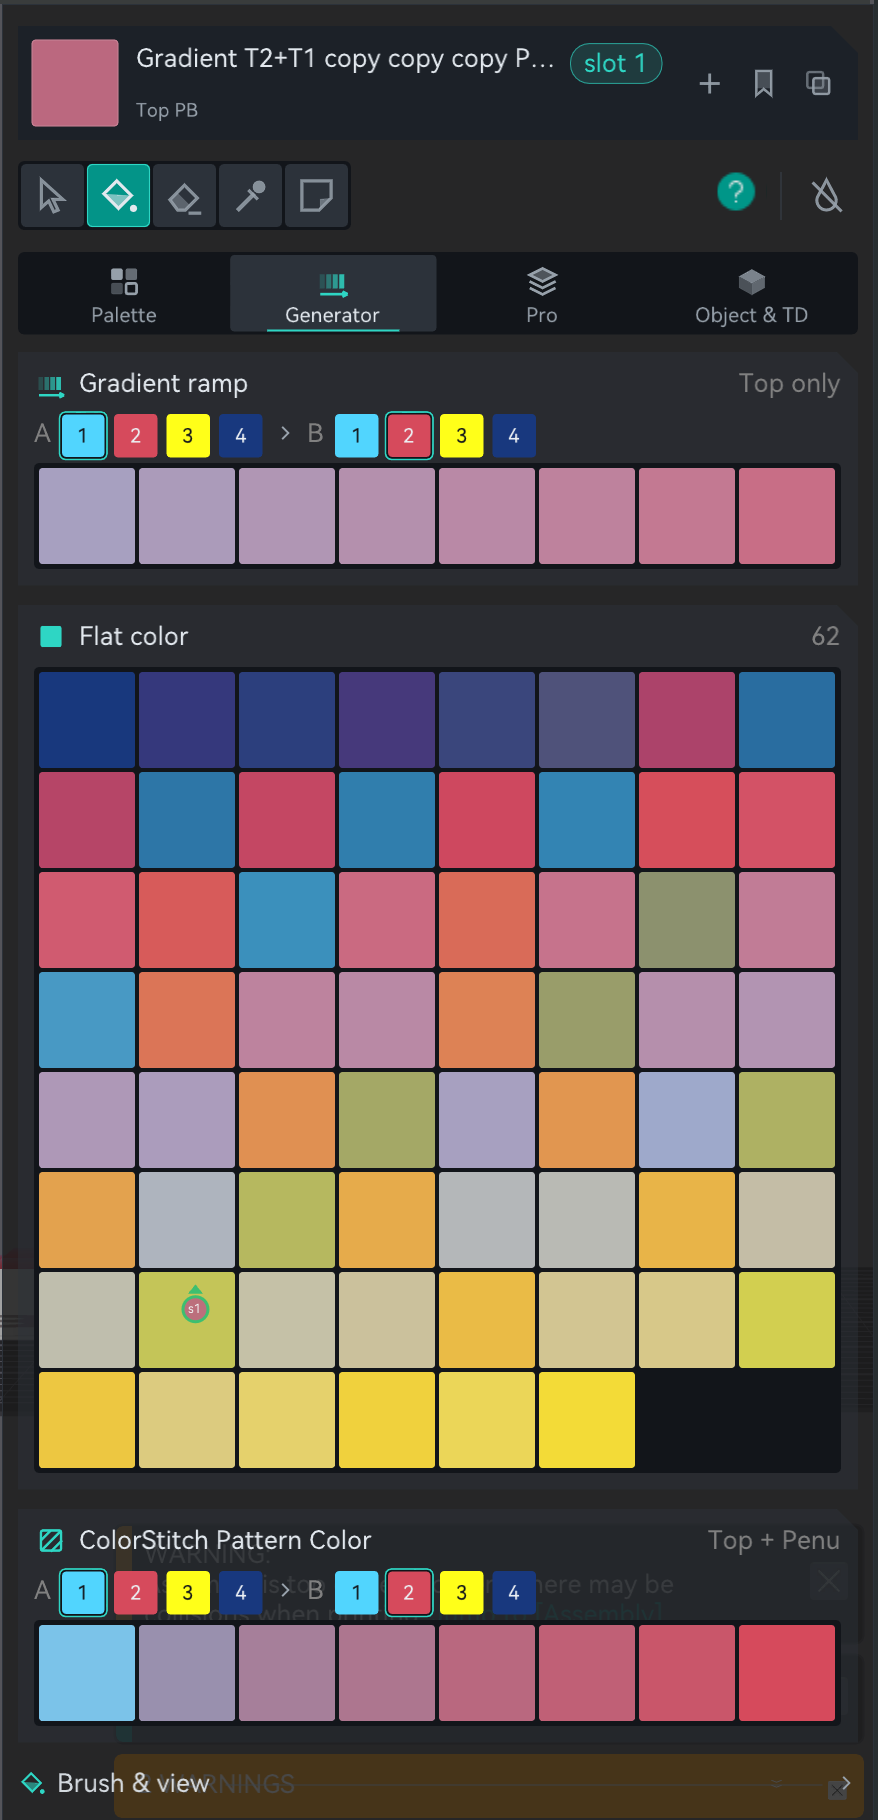Select ColorStitch A color 1

click(83, 1593)
